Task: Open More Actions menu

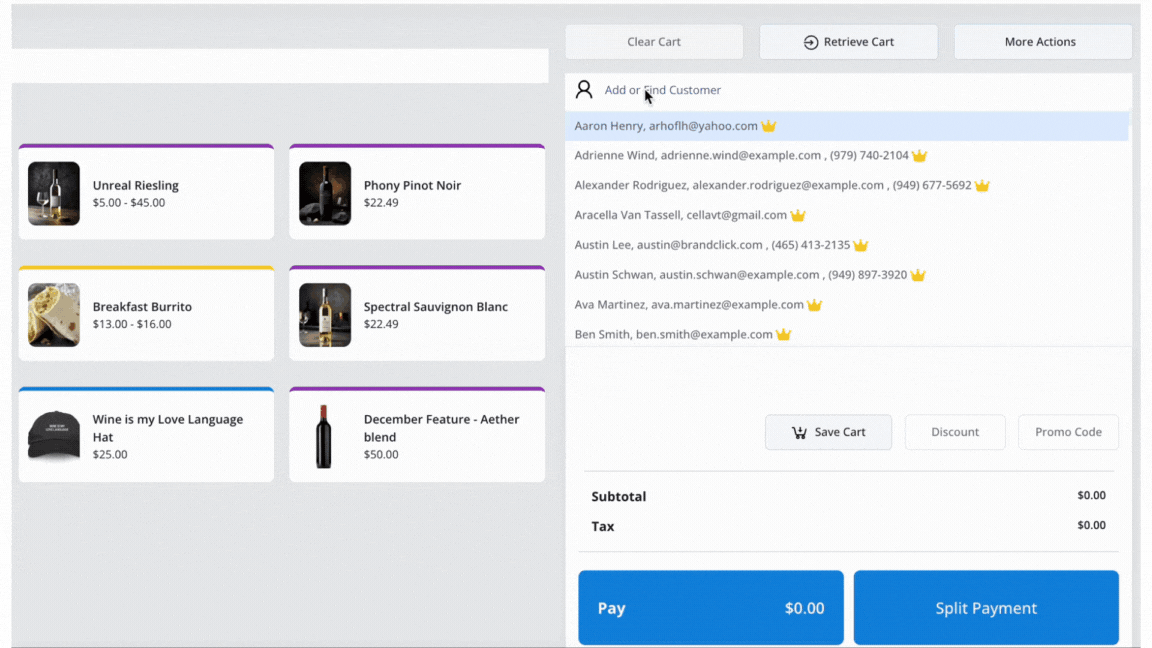Action: pyautogui.click(x=1043, y=42)
